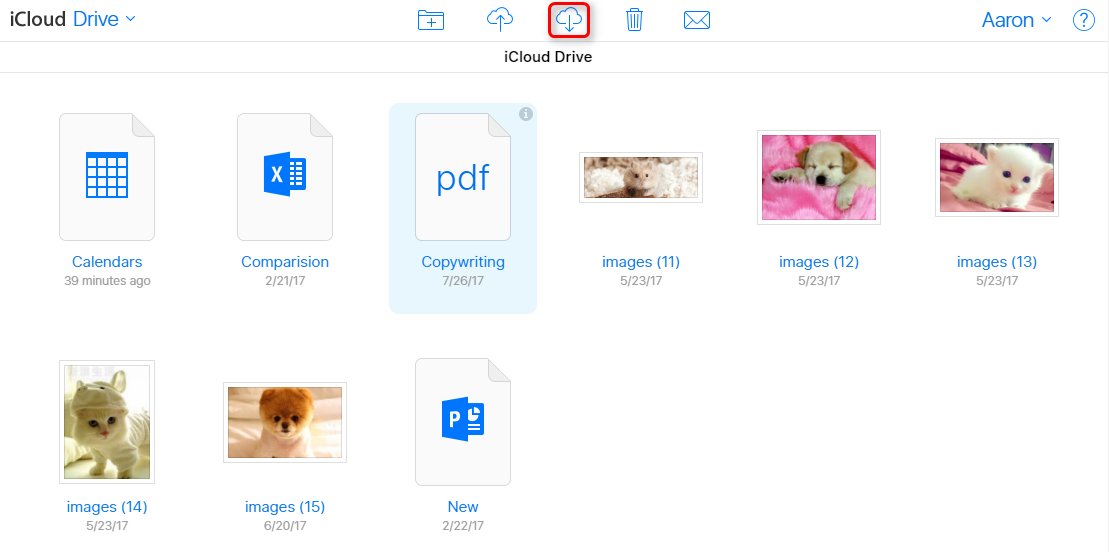Viewport: 1109px width, 552px height.
Task: Select the images (15) Pomeranian dog thumbnail
Action: click(285, 422)
